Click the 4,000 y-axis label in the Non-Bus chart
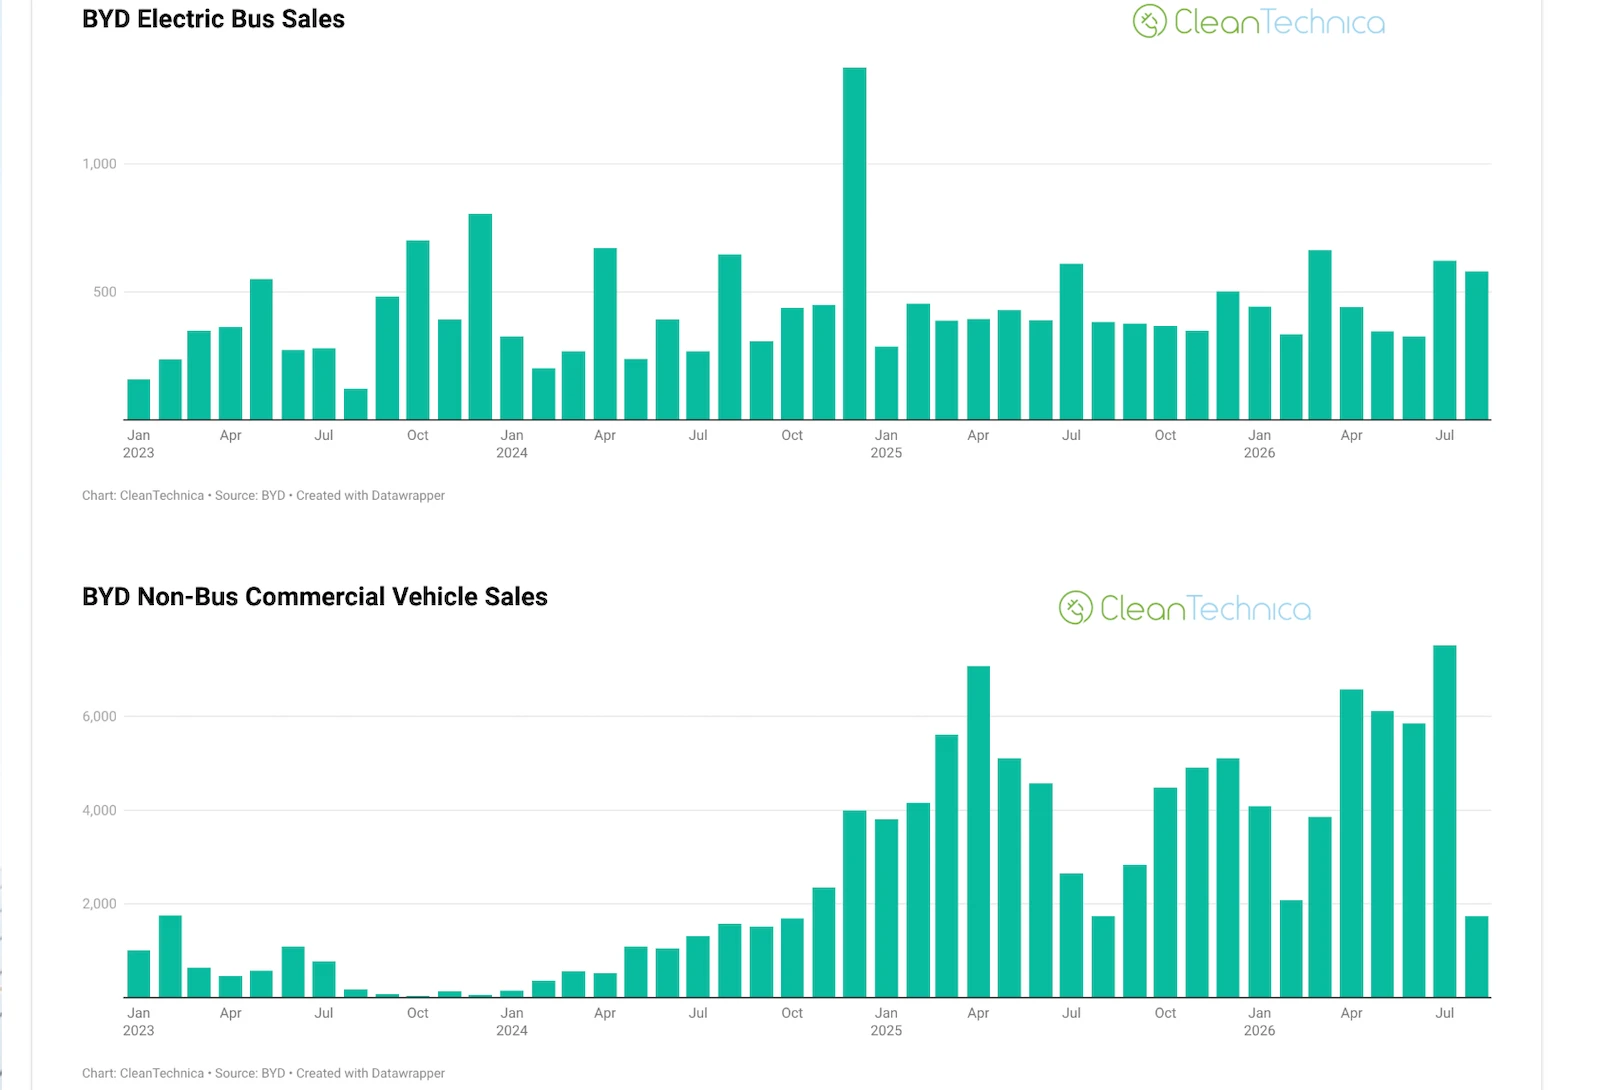 [99, 810]
